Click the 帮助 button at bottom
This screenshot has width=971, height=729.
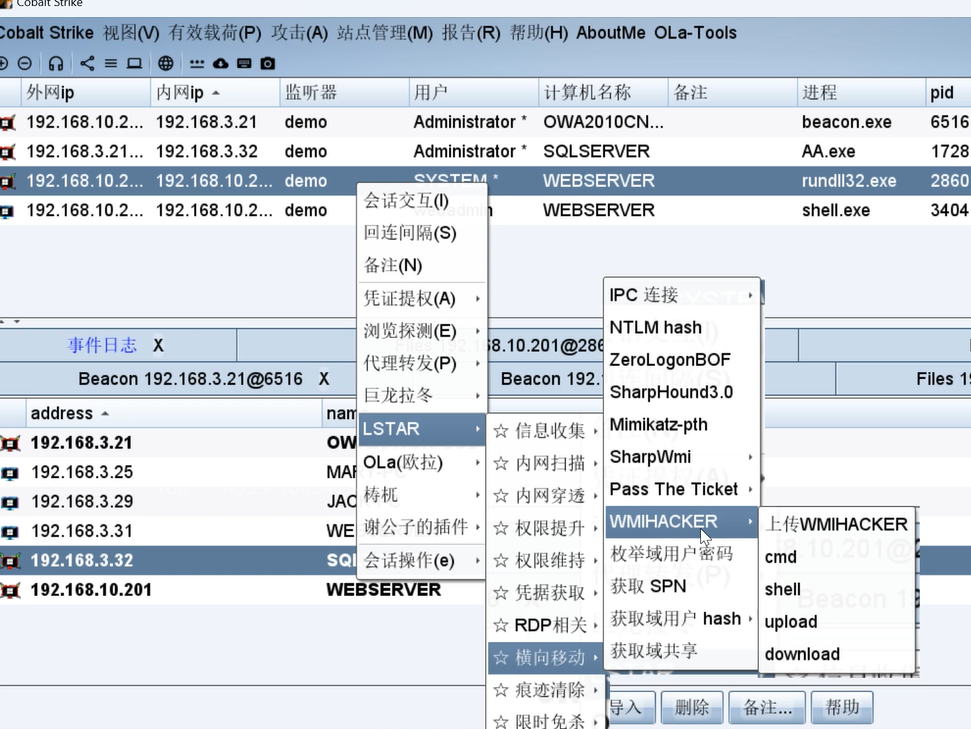[842, 707]
